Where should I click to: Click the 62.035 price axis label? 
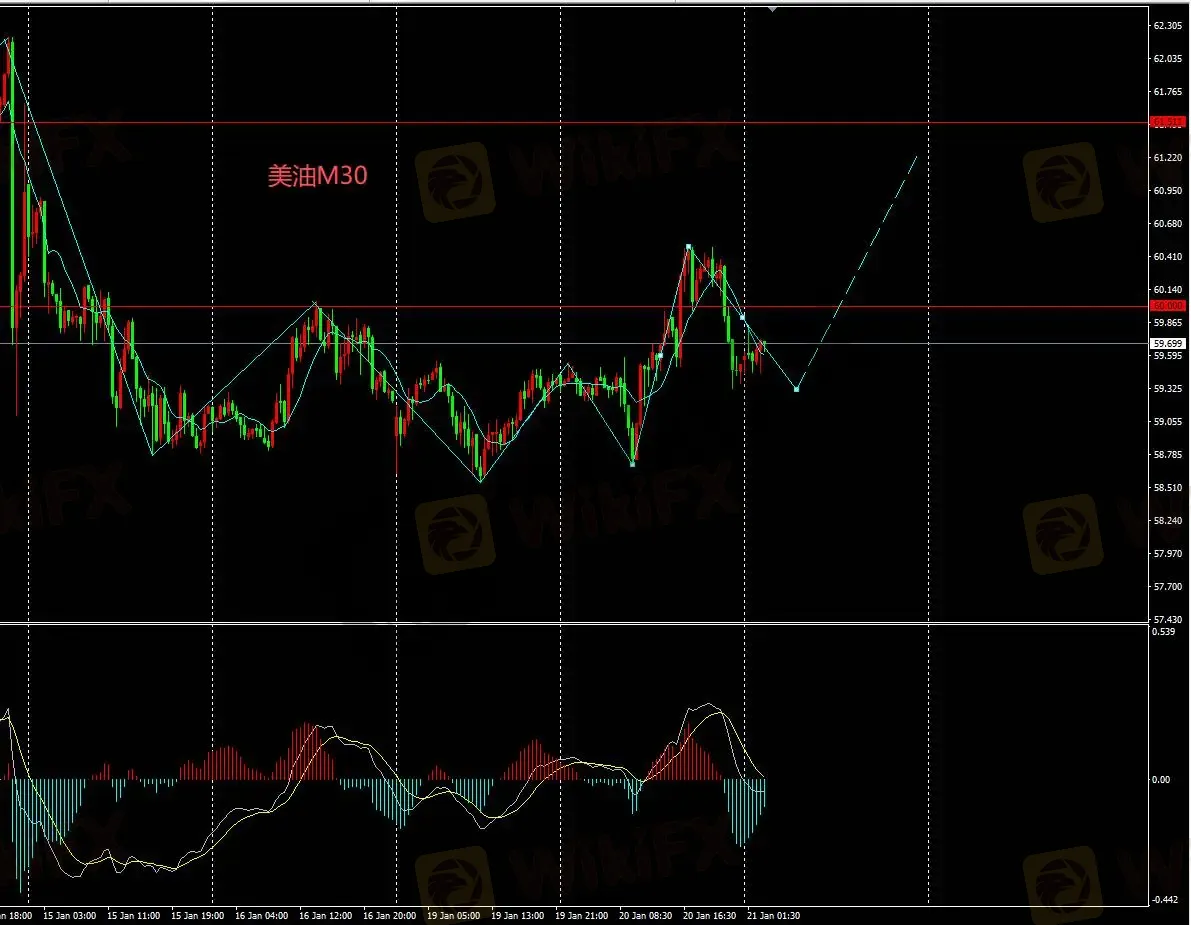(x=1167, y=58)
